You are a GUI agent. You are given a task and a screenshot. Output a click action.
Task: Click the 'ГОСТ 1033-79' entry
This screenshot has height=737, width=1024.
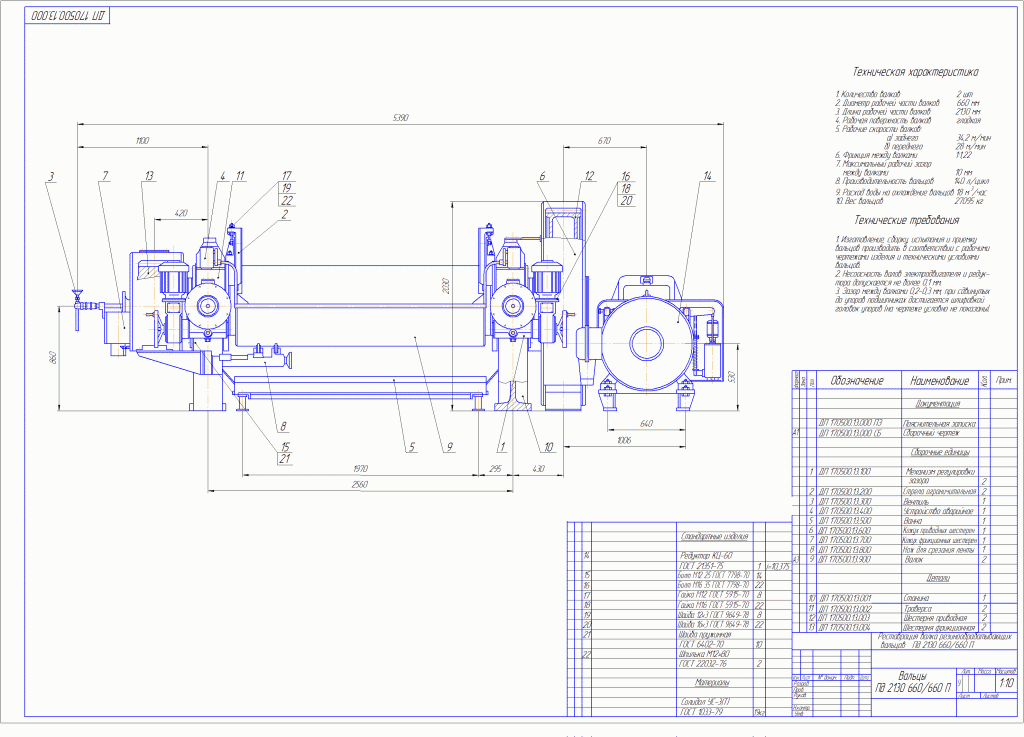[702, 712]
